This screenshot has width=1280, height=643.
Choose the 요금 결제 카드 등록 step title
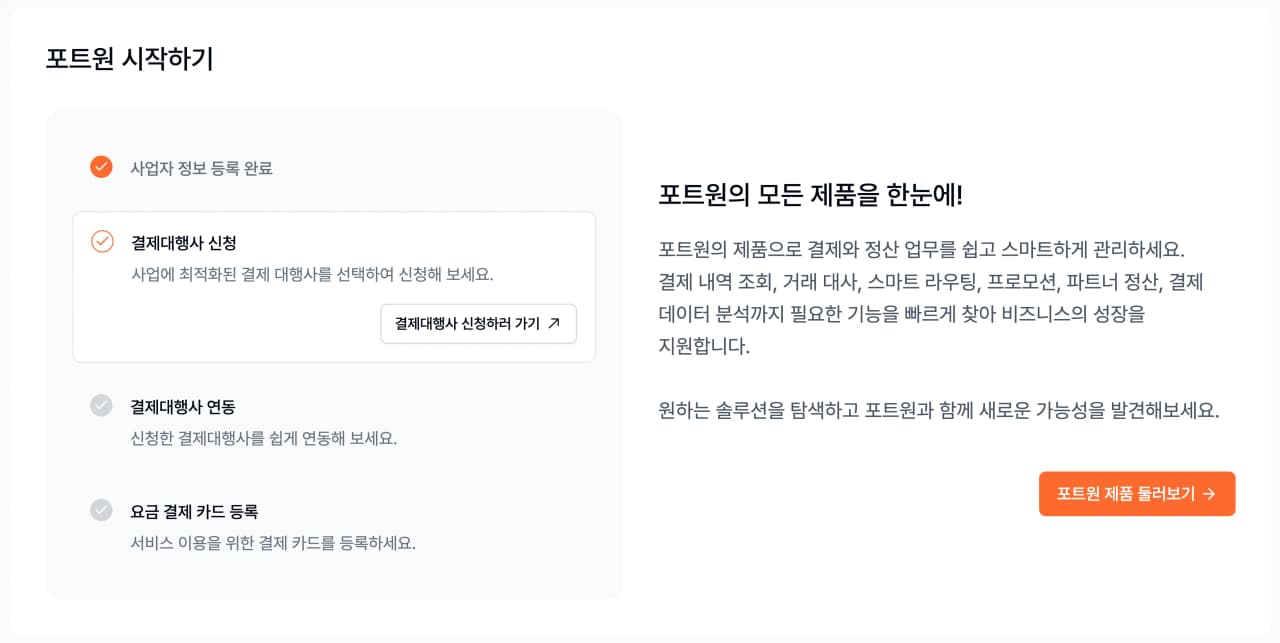tap(194, 511)
